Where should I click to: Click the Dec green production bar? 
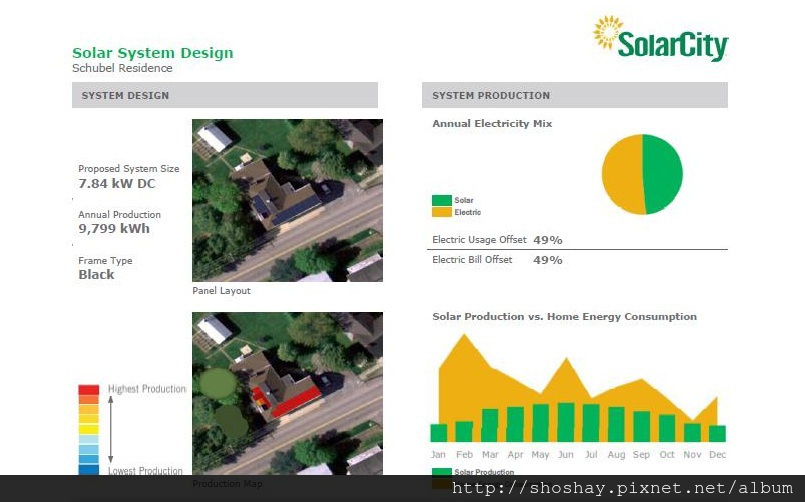point(717,434)
